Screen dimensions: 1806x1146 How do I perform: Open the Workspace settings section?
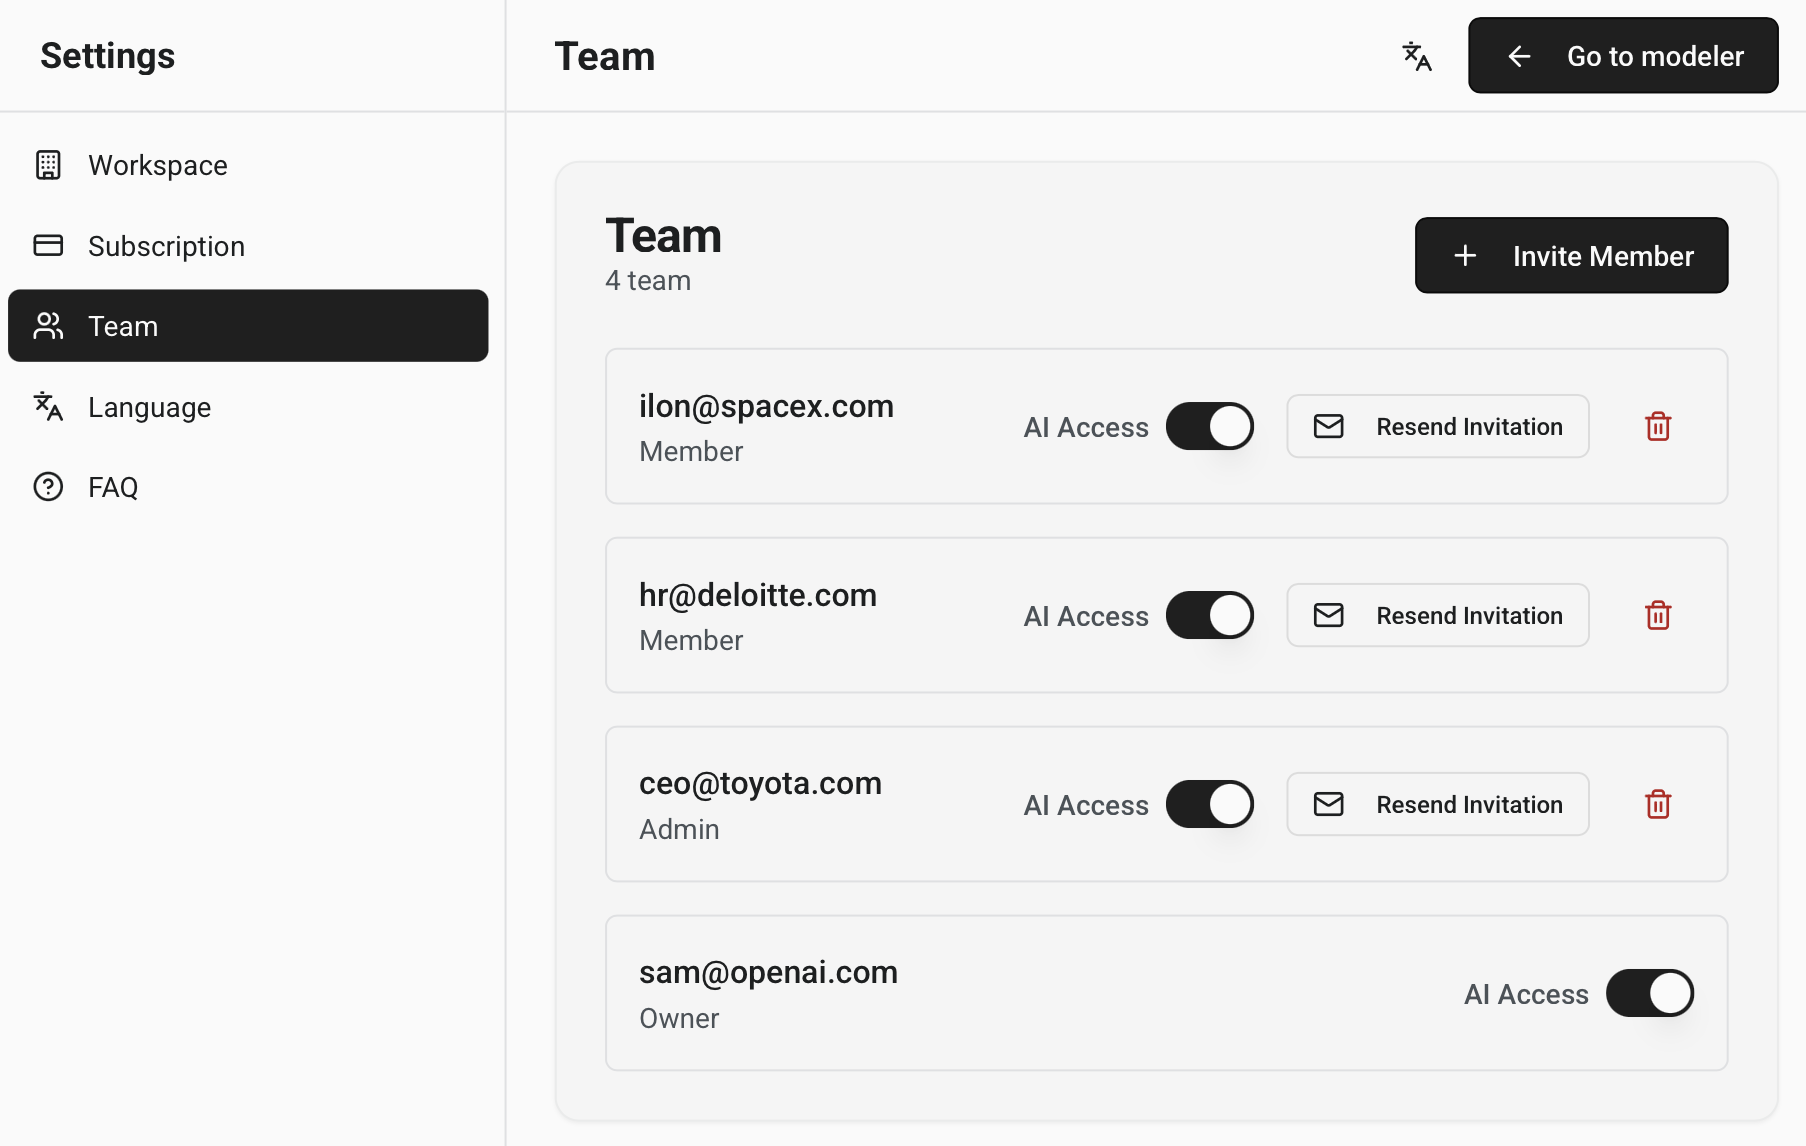(248, 165)
